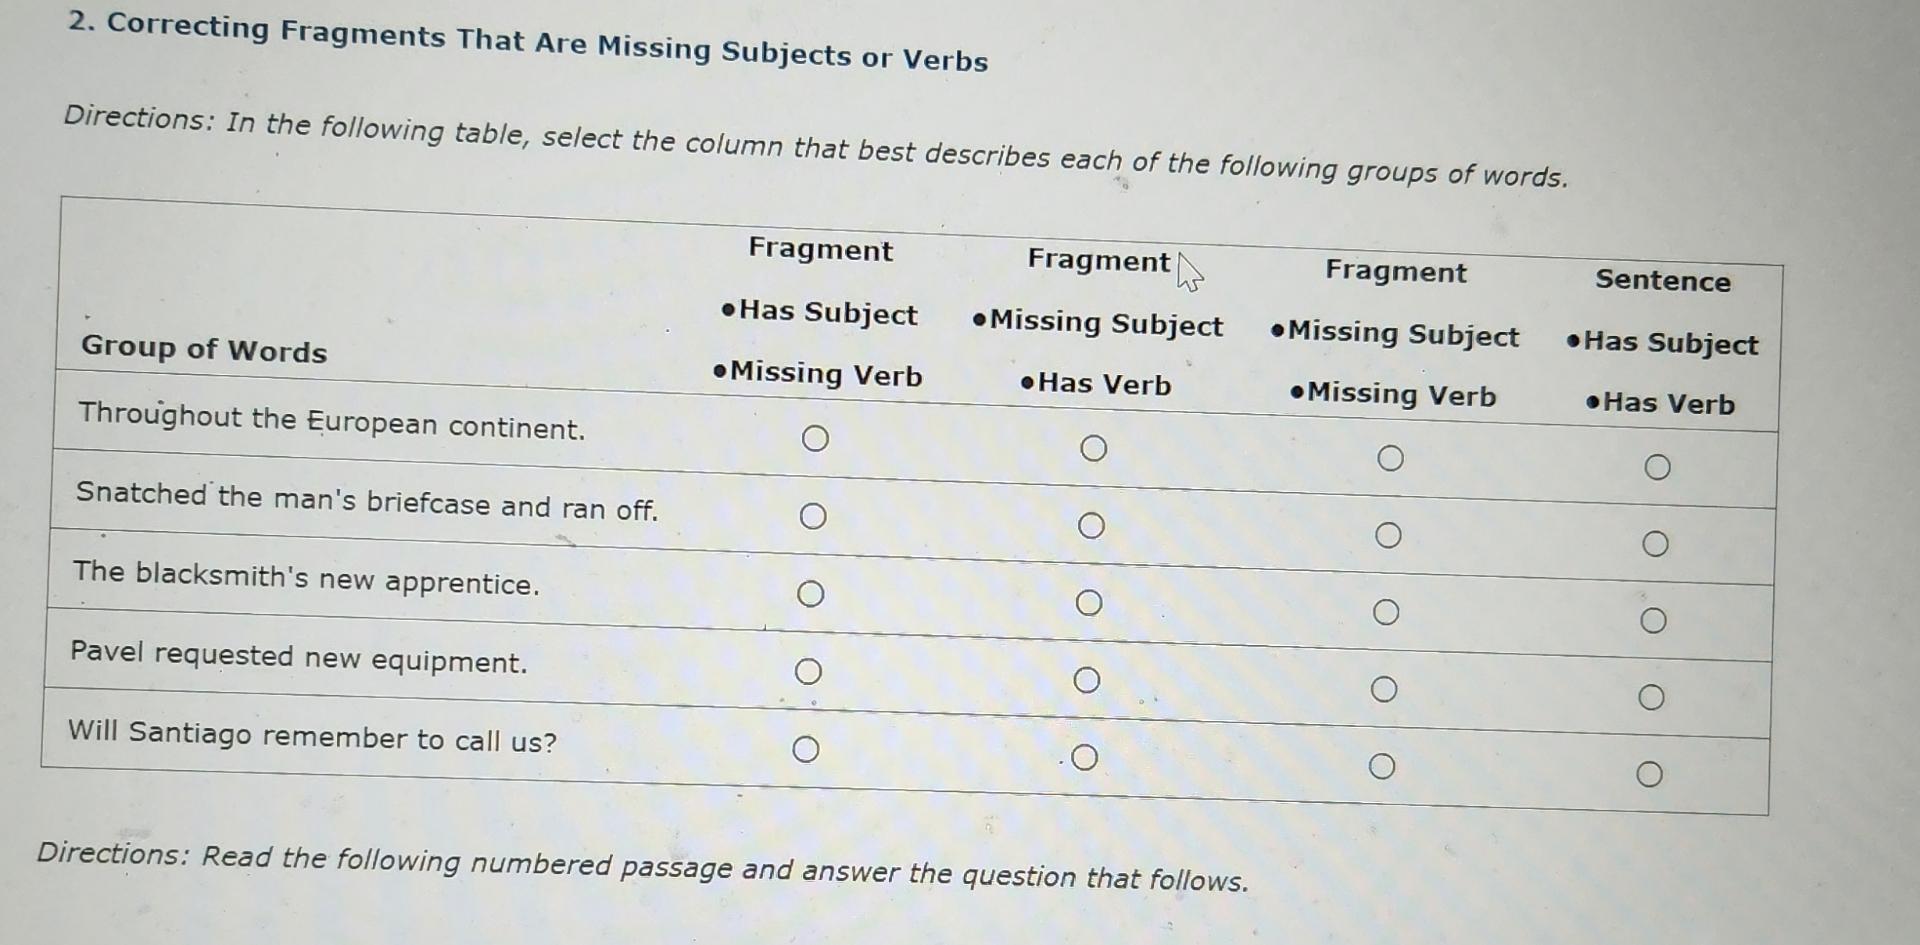Mark 'Throughout the European continent' as Missing Subject Missing Verb
The height and width of the screenshot is (945, 1920).
click(x=1390, y=459)
